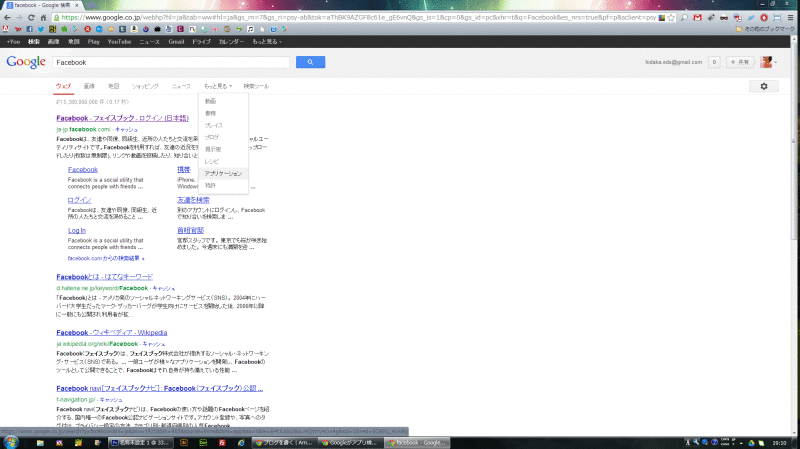Open 'YouTube' in the black Google bar

[x=119, y=41]
